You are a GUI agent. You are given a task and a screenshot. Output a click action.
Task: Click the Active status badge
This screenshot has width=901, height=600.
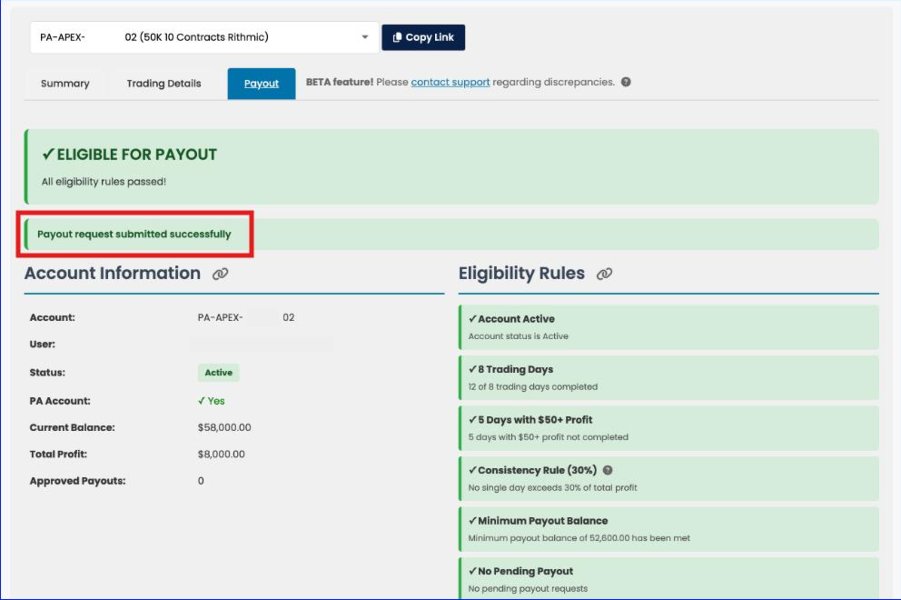(218, 372)
